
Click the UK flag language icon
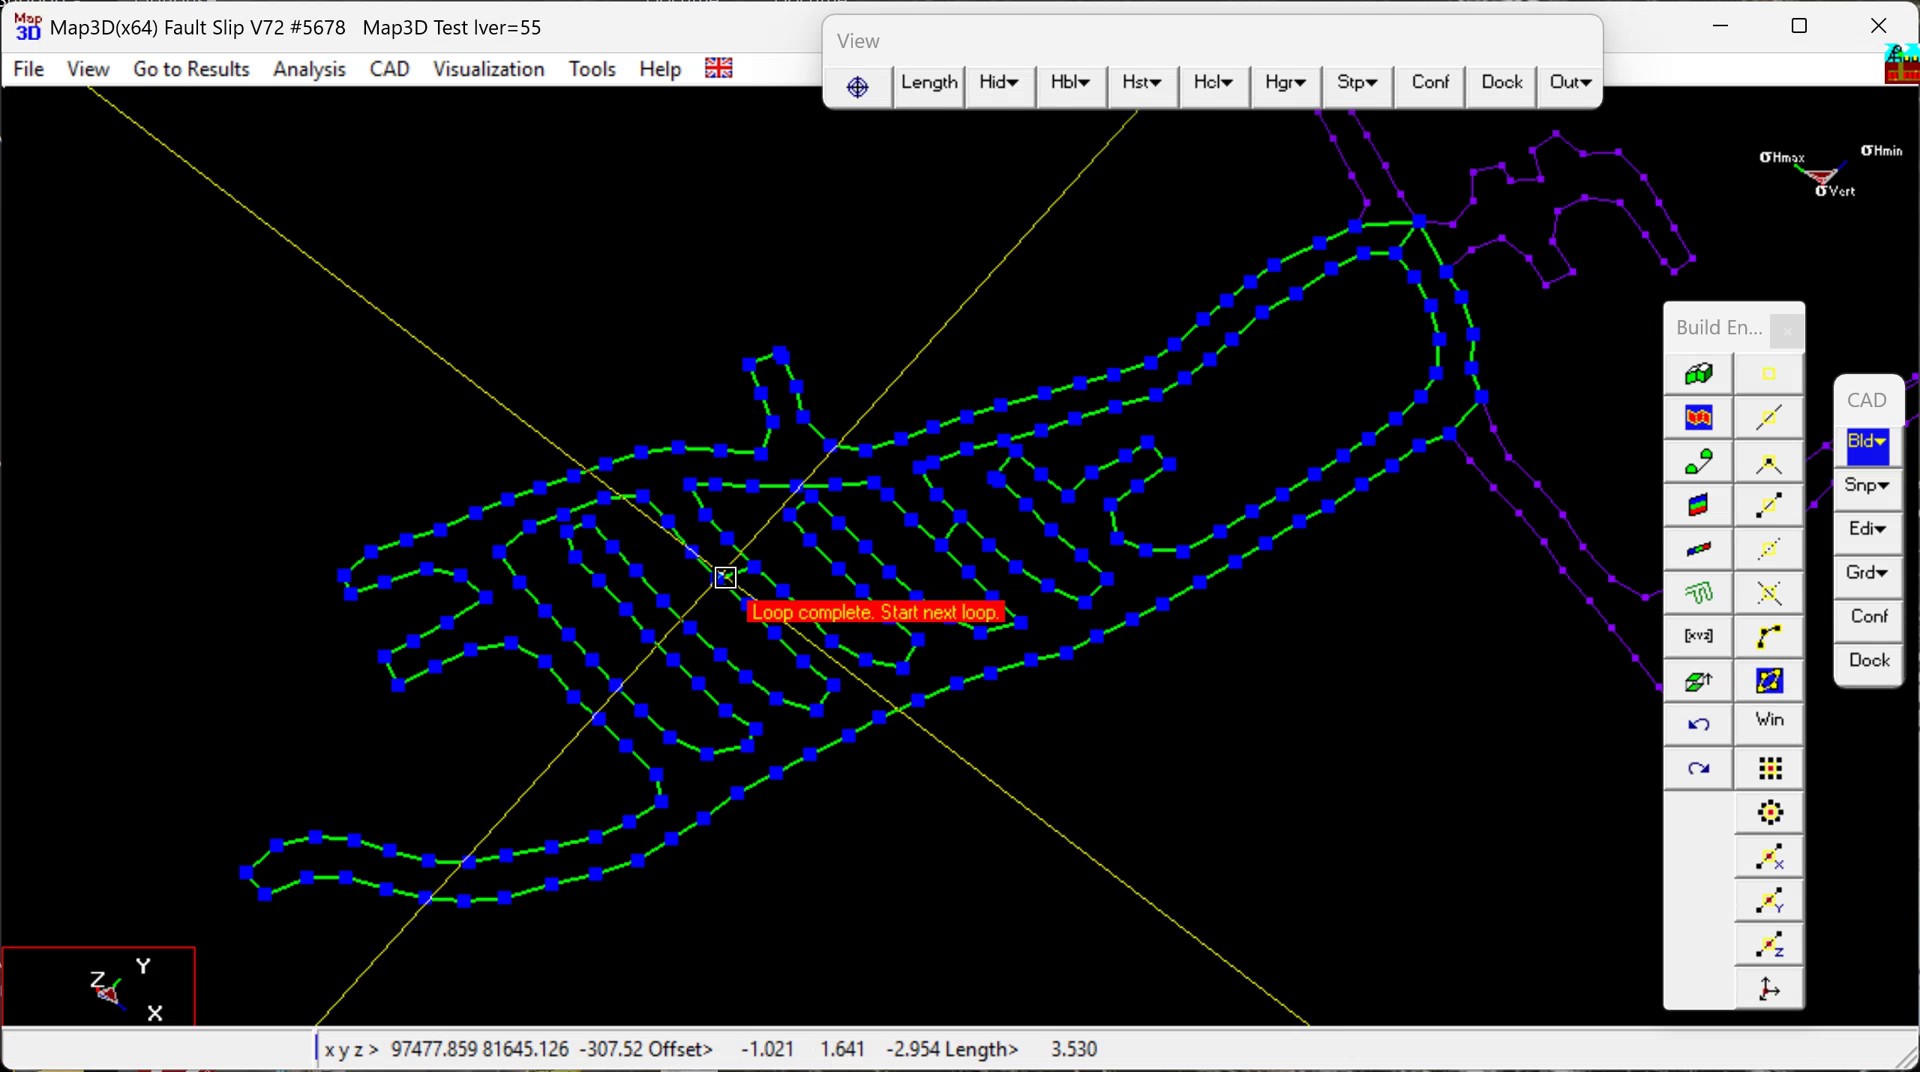click(718, 68)
